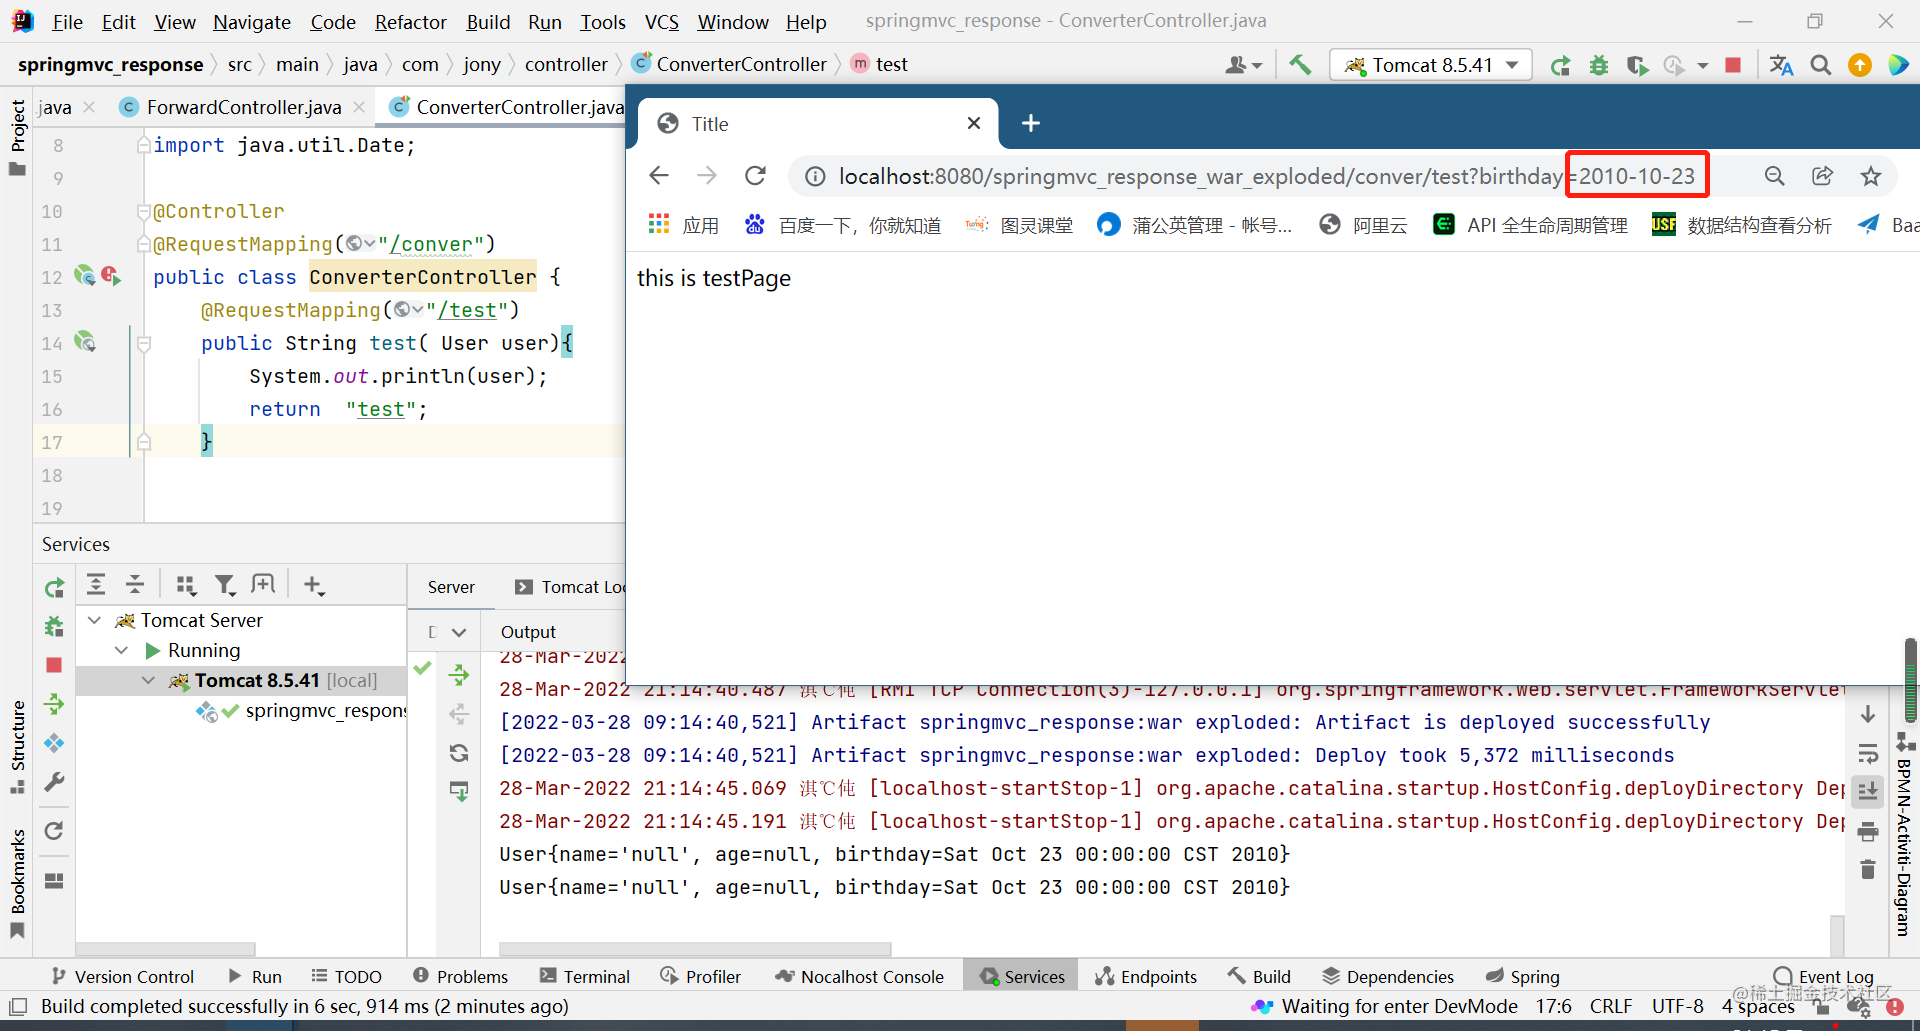Open the Endpoints tool window

pyautogui.click(x=1146, y=976)
